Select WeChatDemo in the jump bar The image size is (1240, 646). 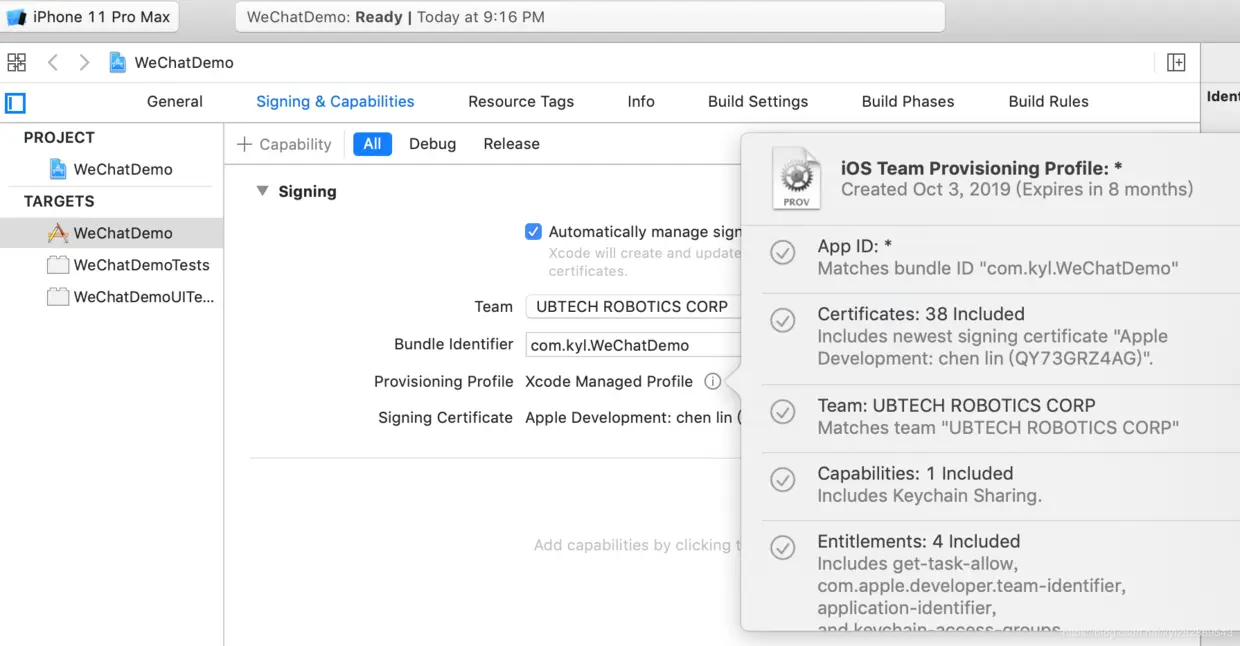click(184, 62)
